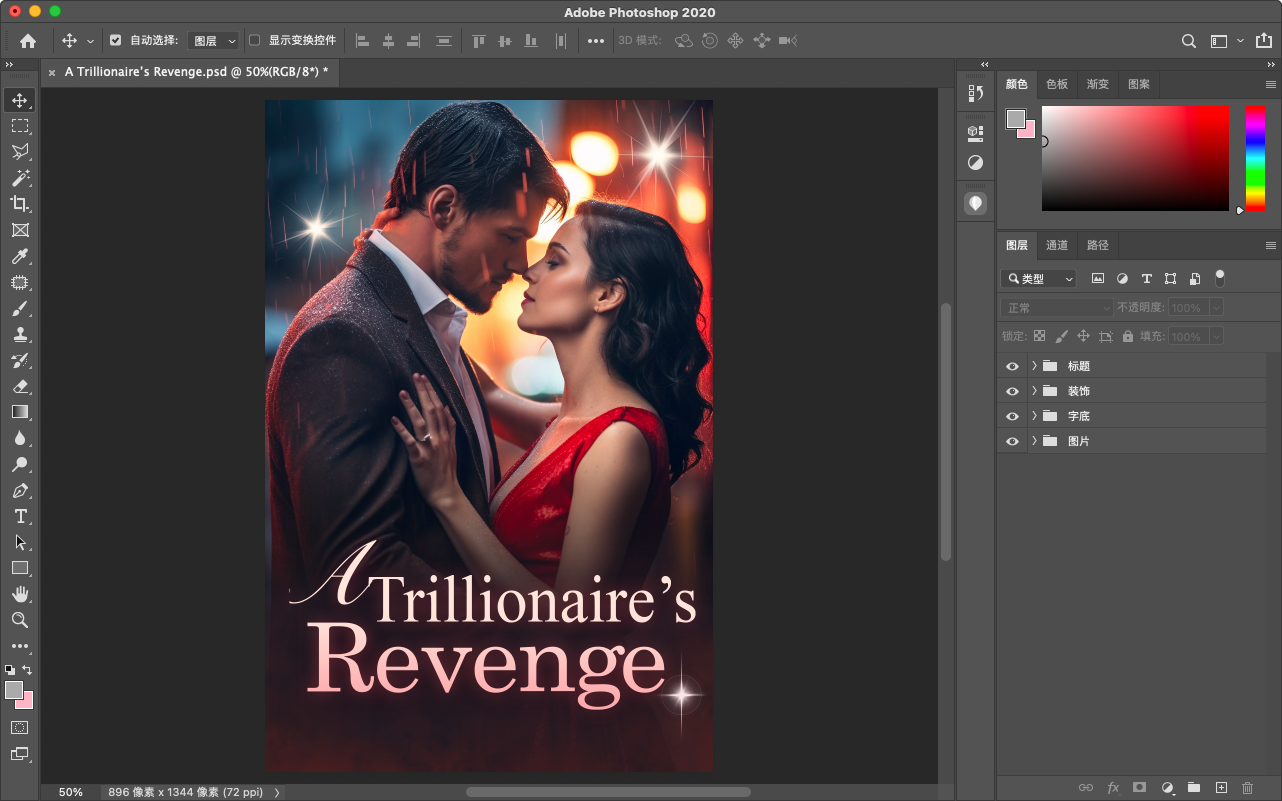Open the 类型 layer filter dropdown

[1041, 279]
